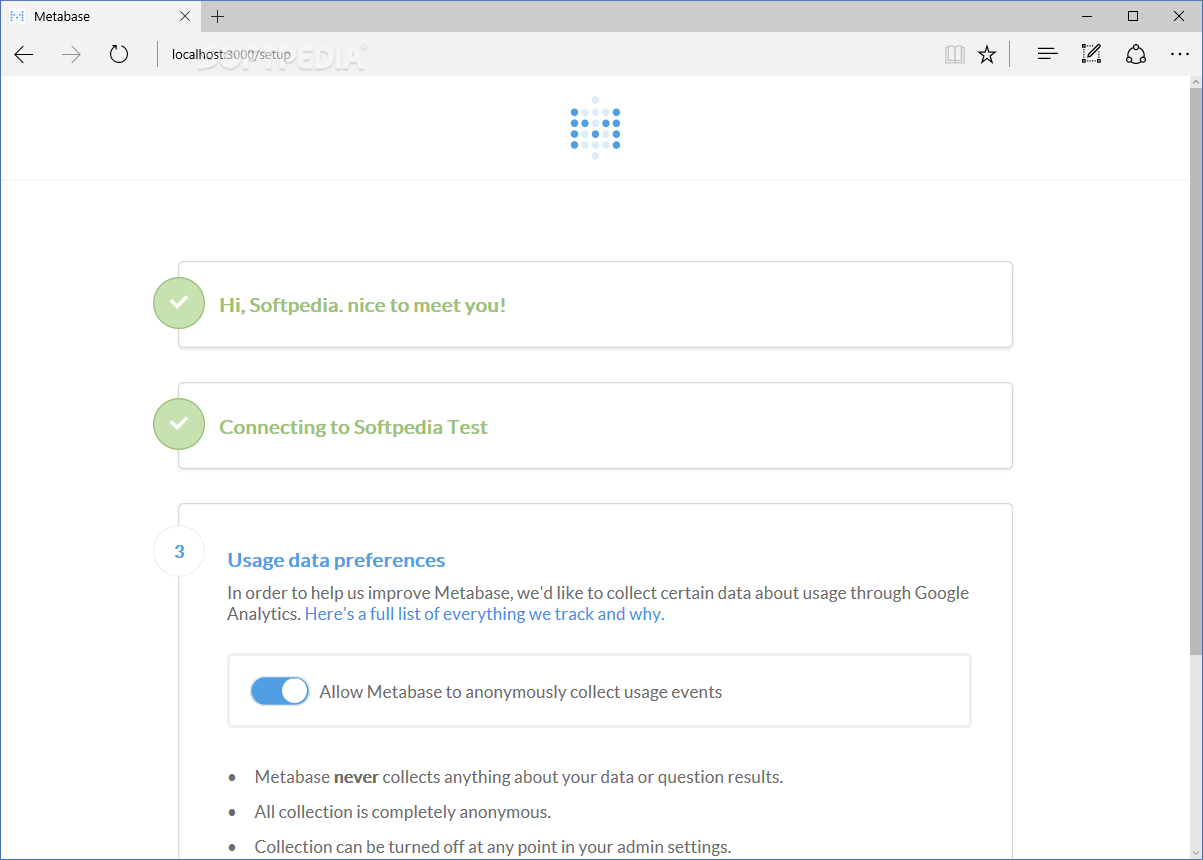Image resolution: width=1203 pixels, height=860 pixels.
Task: Open Reading view book icon
Action: coord(955,54)
